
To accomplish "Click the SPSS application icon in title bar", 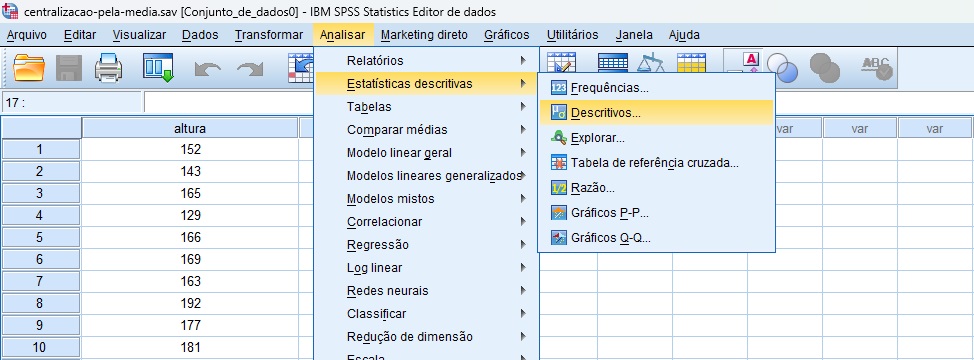I will (x=11, y=11).
